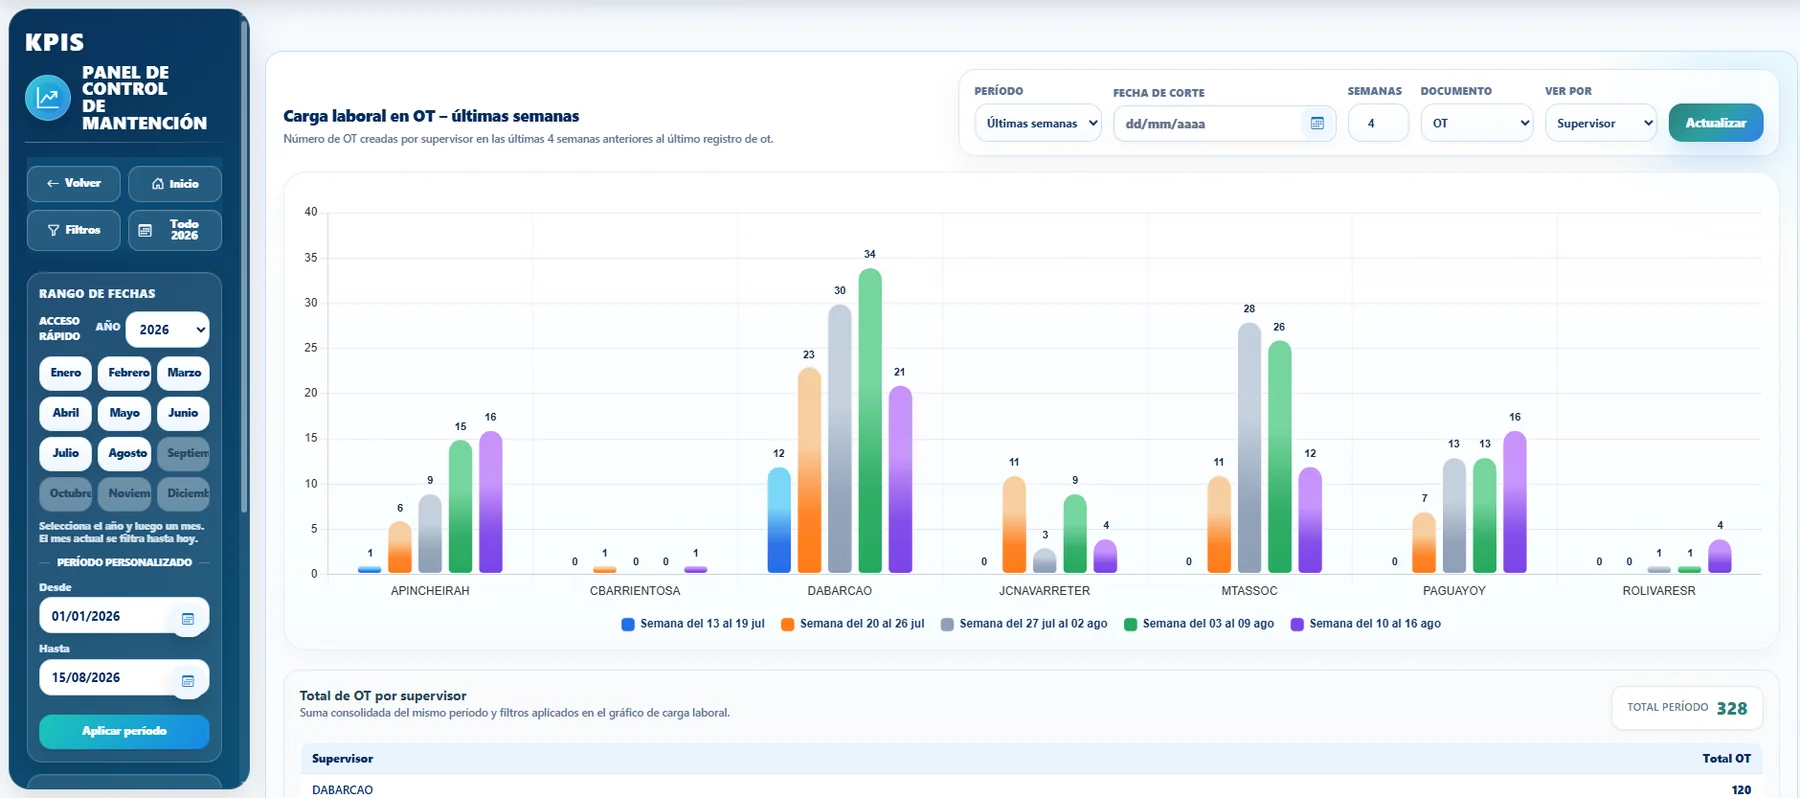Select the Febrero month shortcut
The image size is (1800, 798).
[125, 373]
